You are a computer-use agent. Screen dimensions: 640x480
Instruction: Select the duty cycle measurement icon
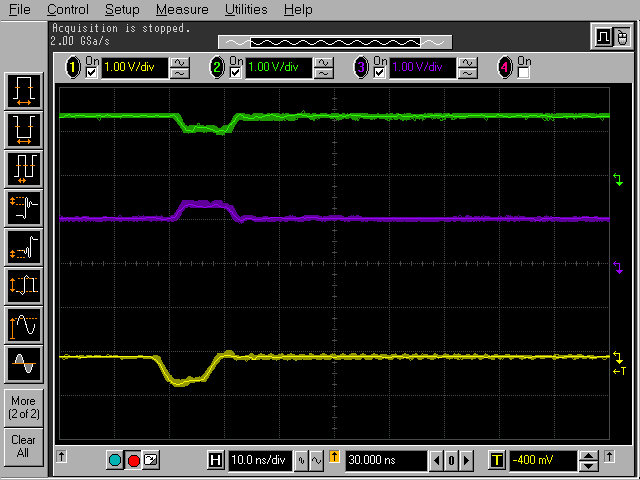point(23,169)
